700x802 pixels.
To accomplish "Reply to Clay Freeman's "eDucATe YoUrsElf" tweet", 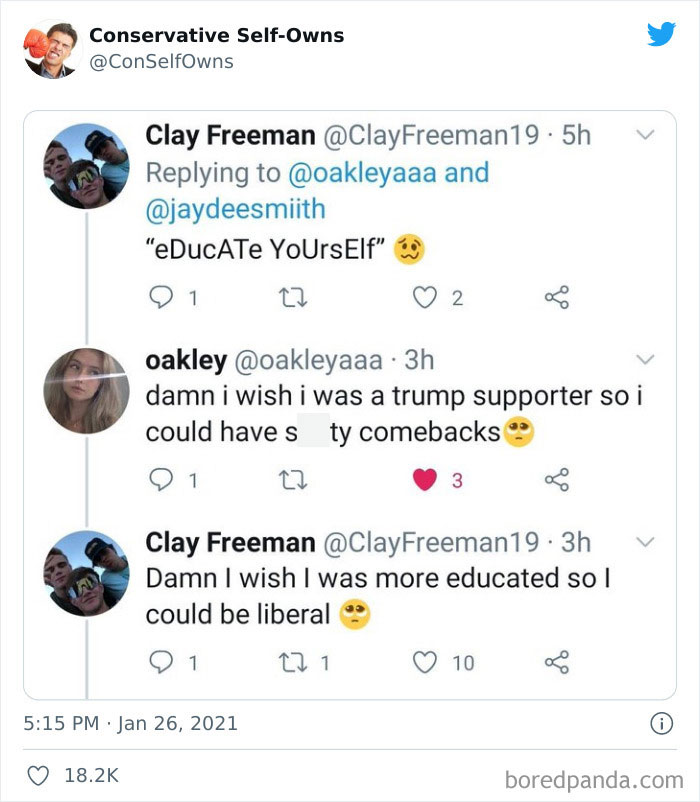I will (x=160, y=298).
